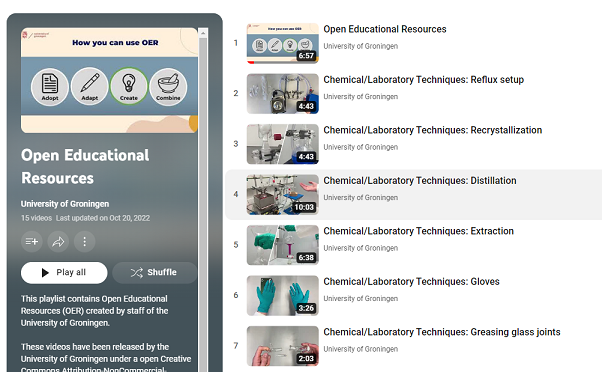Click University of Groningen under first video
Image resolution: width=602 pixels, height=372 pixels.
click(x=361, y=46)
